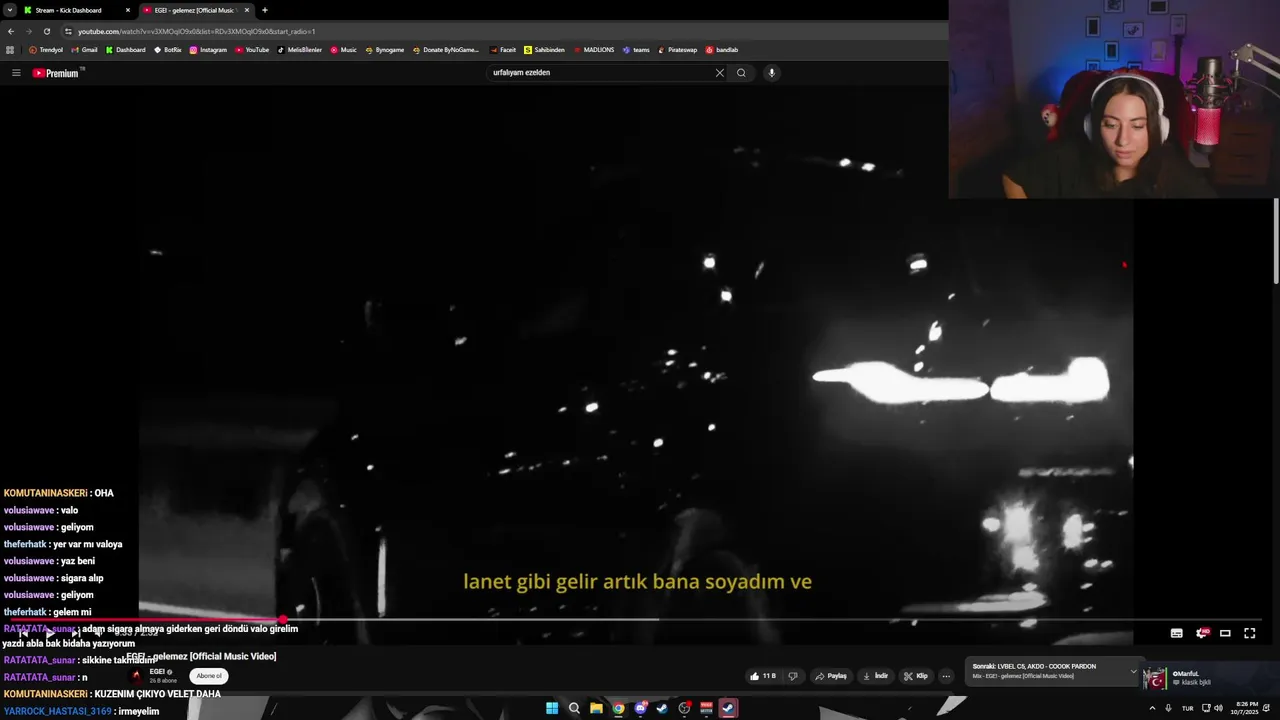Subscribe using the 'Abone ol' button

[209, 676]
